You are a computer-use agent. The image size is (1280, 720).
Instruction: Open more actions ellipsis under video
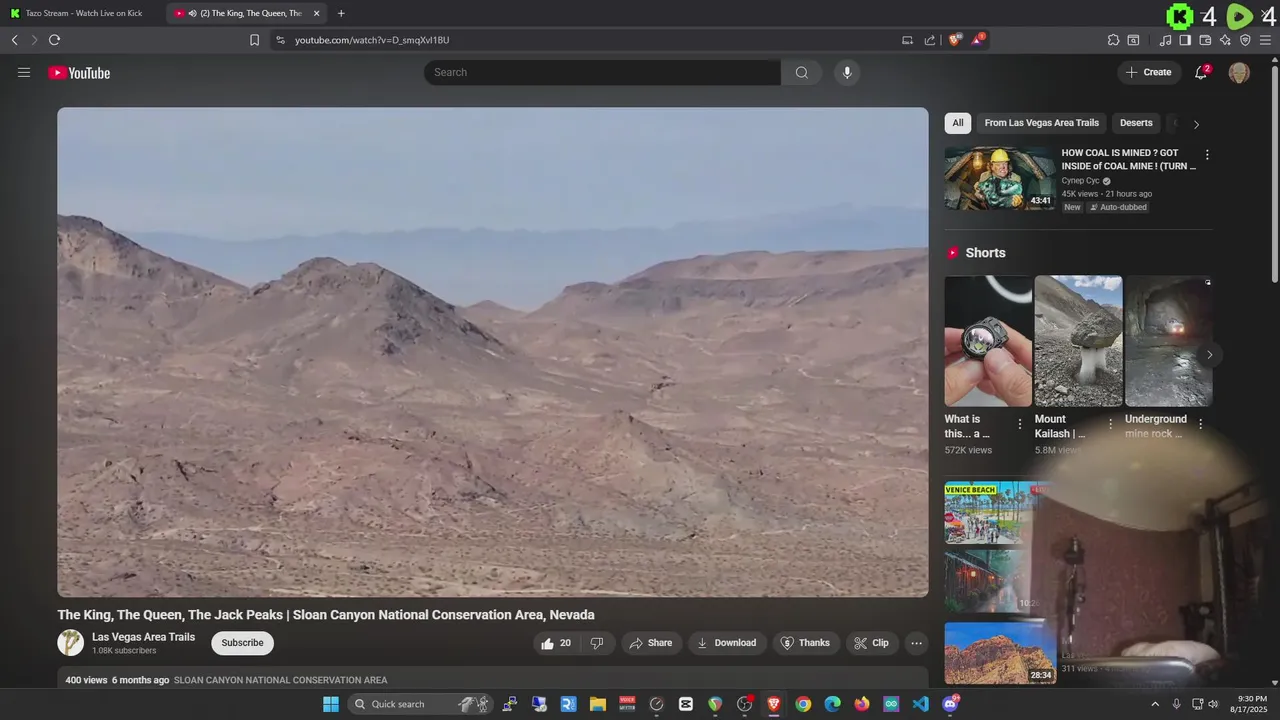pyautogui.click(x=916, y=643)
